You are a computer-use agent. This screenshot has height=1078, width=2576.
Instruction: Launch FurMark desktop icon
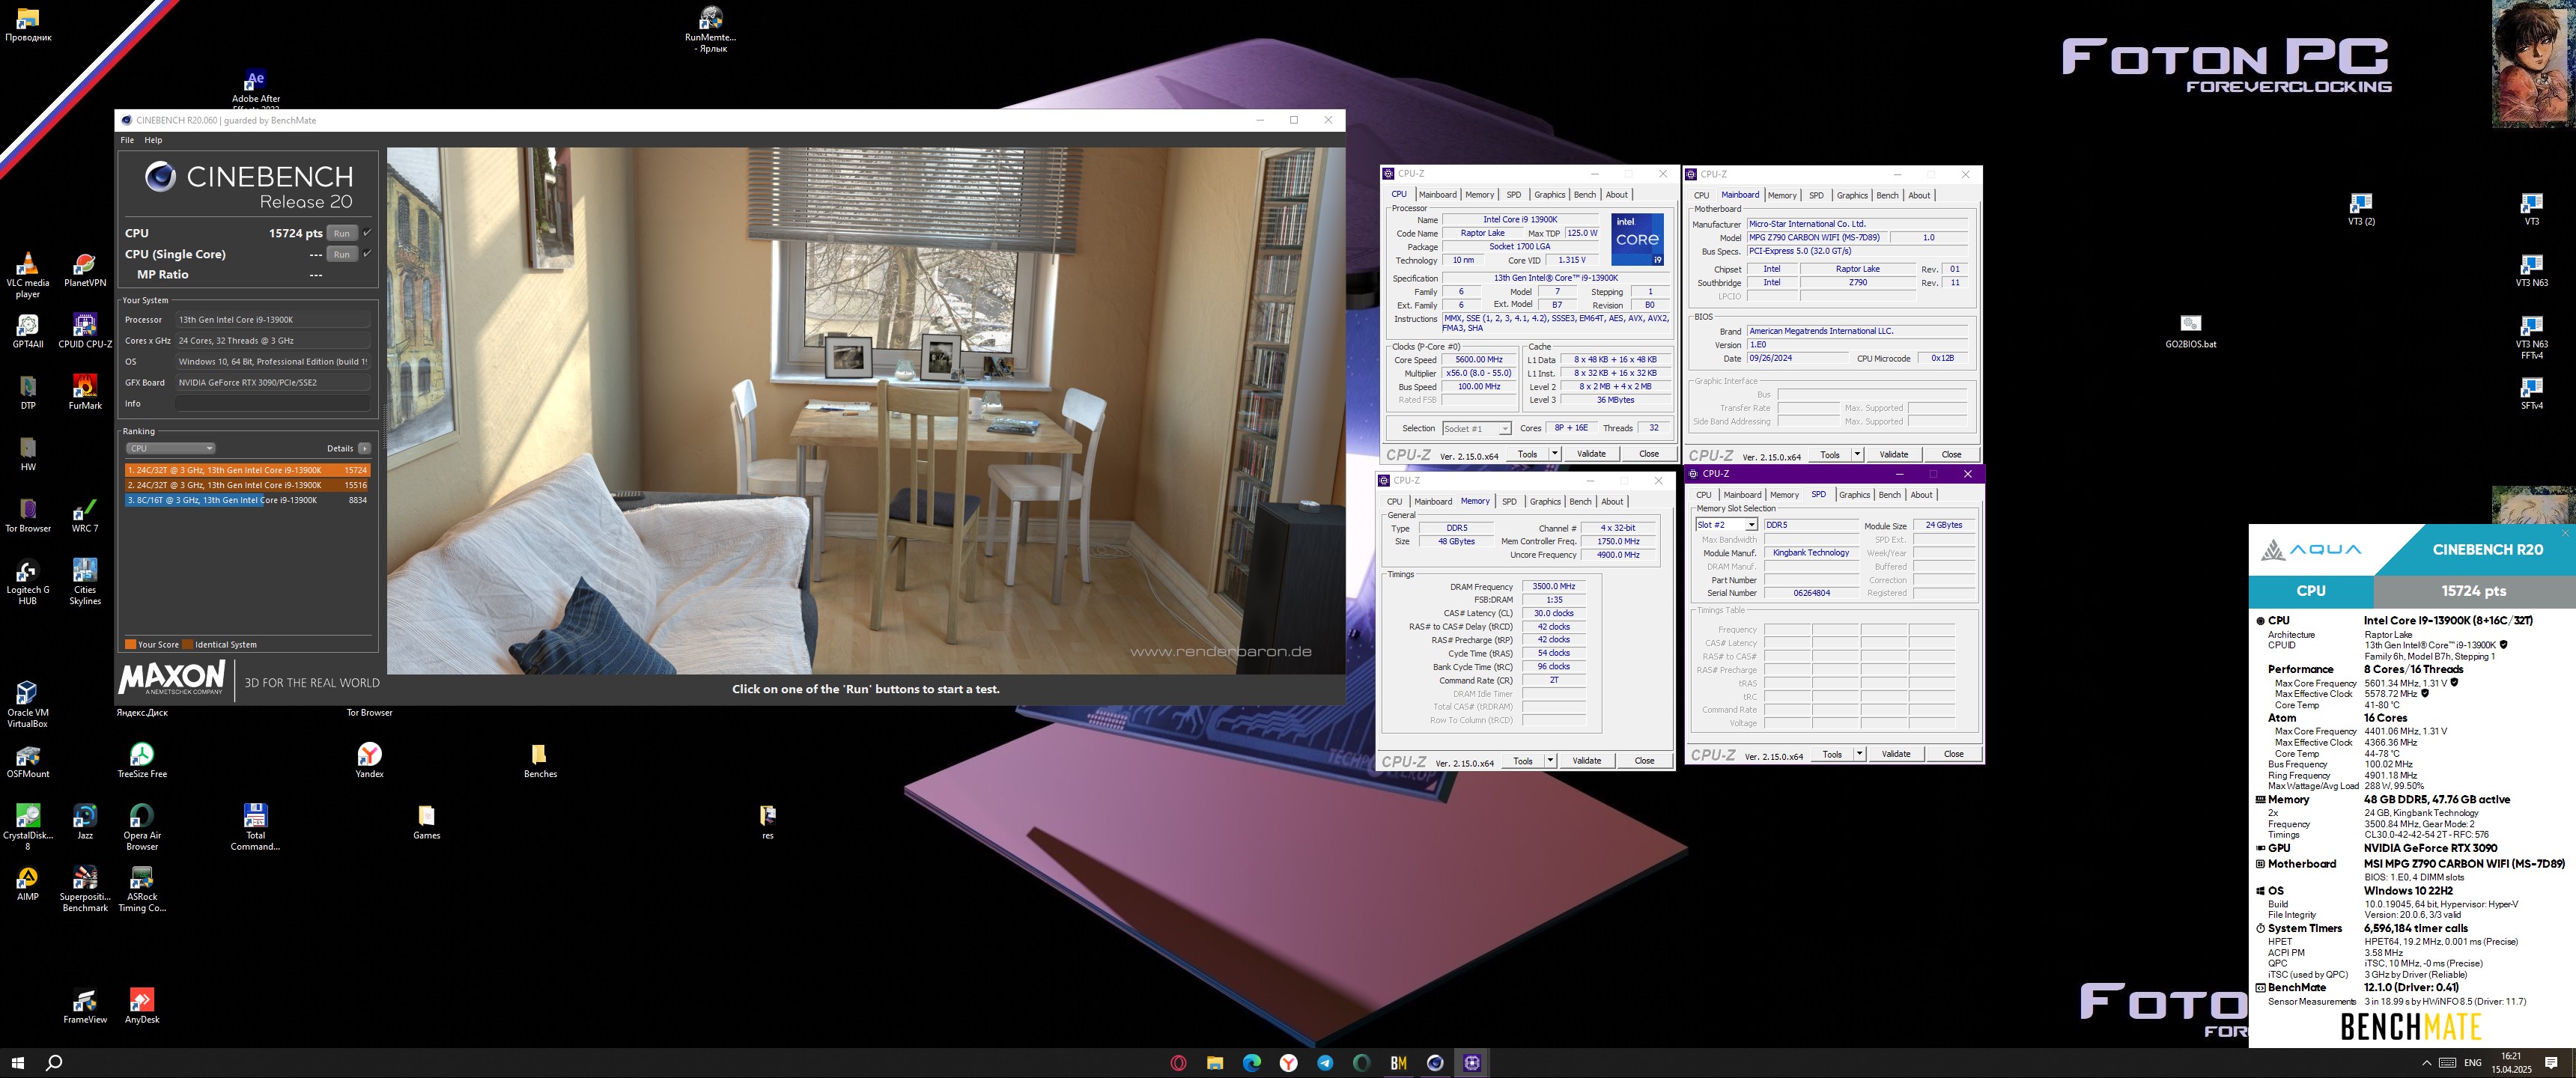[x=85, y=392]
